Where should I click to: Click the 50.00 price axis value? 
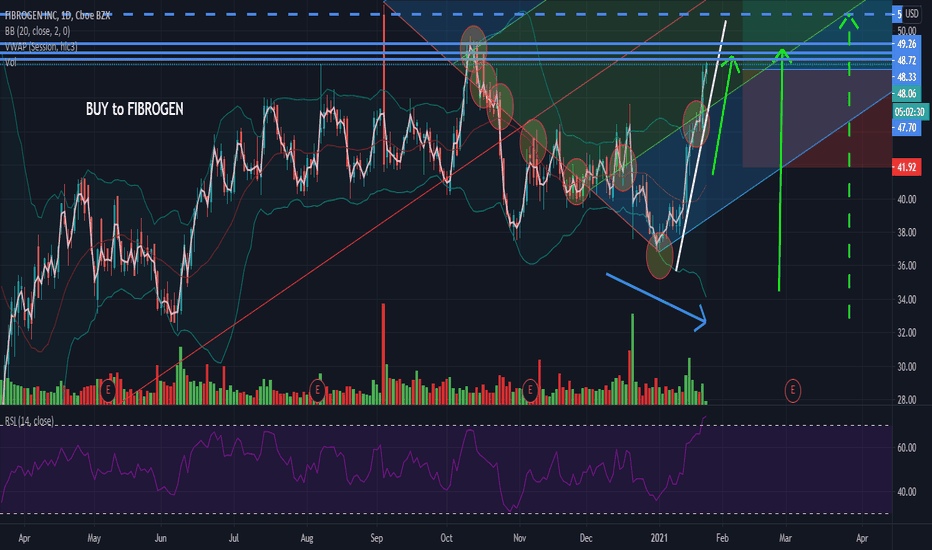906,31
